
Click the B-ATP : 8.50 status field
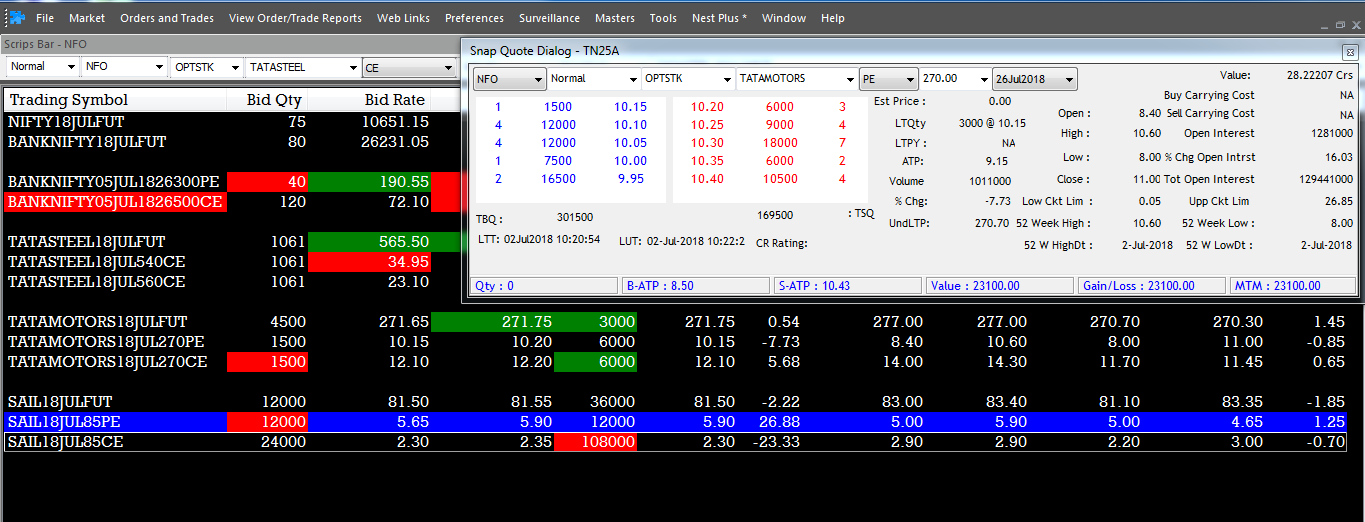tap(697, 286)
